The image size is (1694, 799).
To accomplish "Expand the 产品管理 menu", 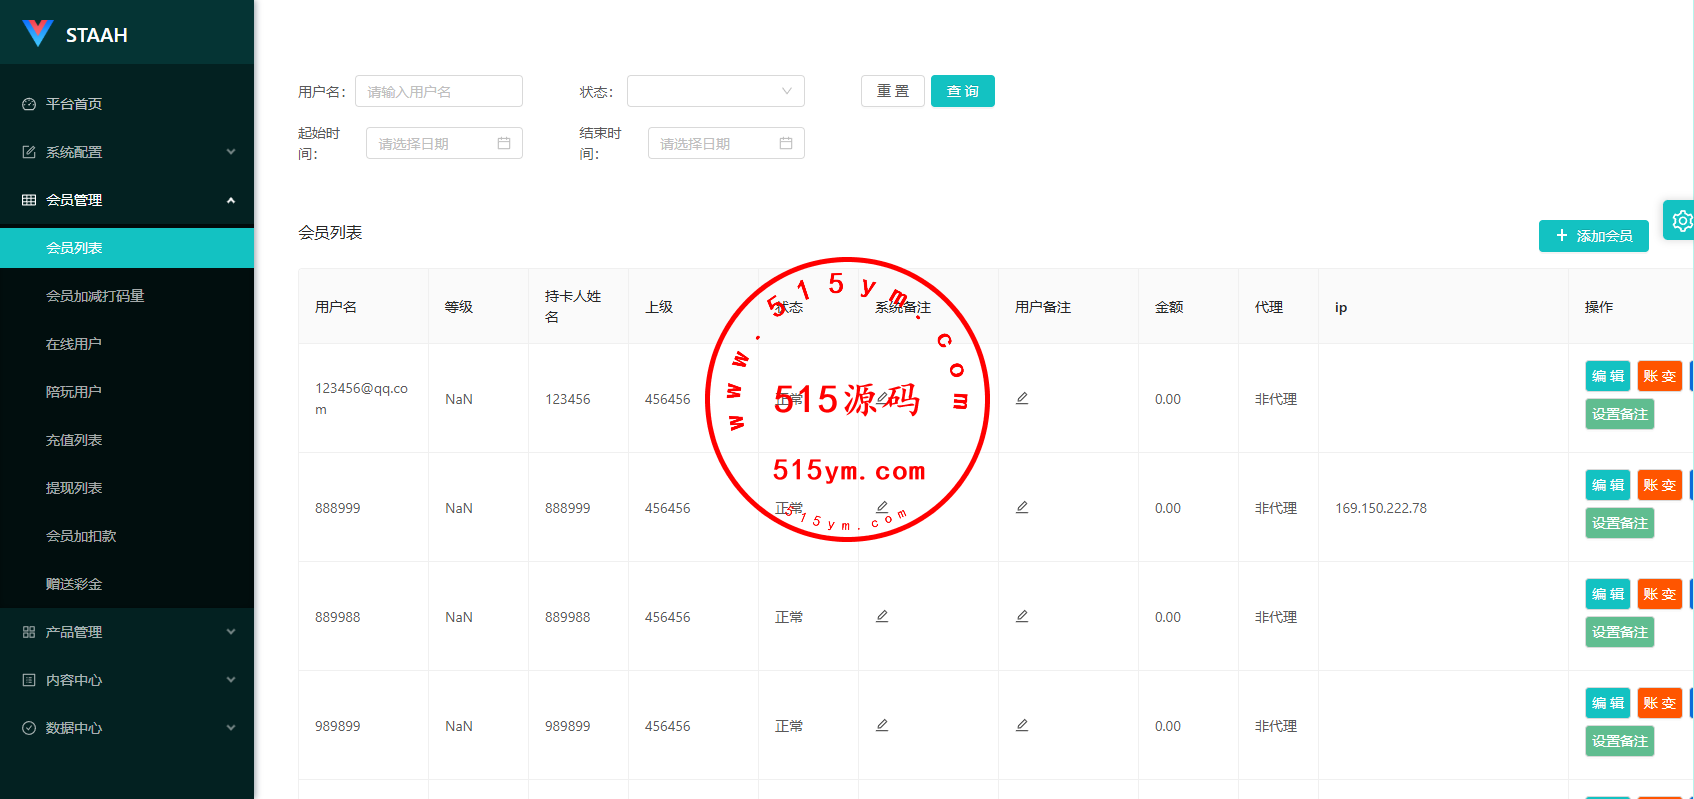I will pos(127,632).
